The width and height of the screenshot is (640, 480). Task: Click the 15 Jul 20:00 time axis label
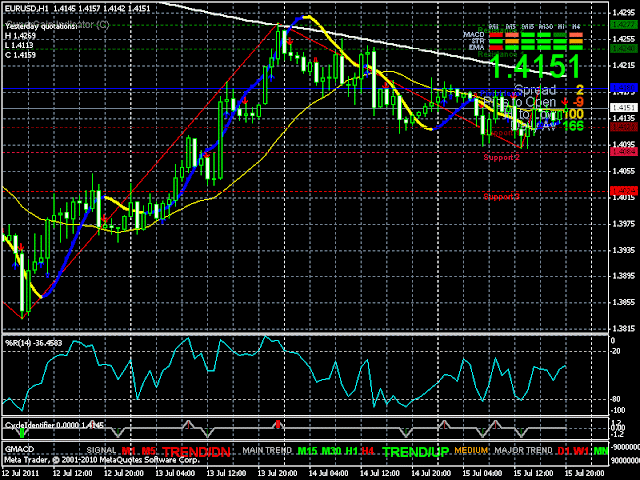coord(585,473)
